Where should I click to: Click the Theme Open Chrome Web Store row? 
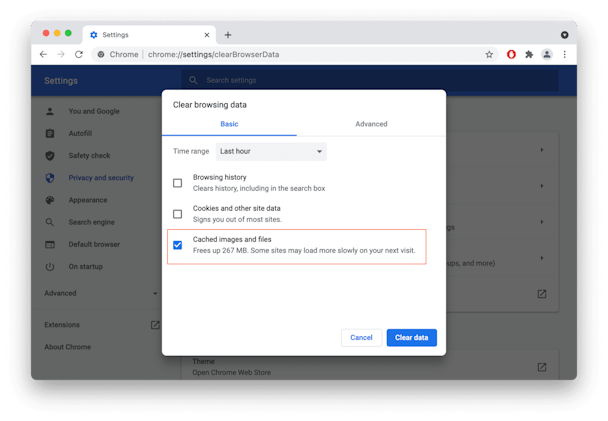370,366
